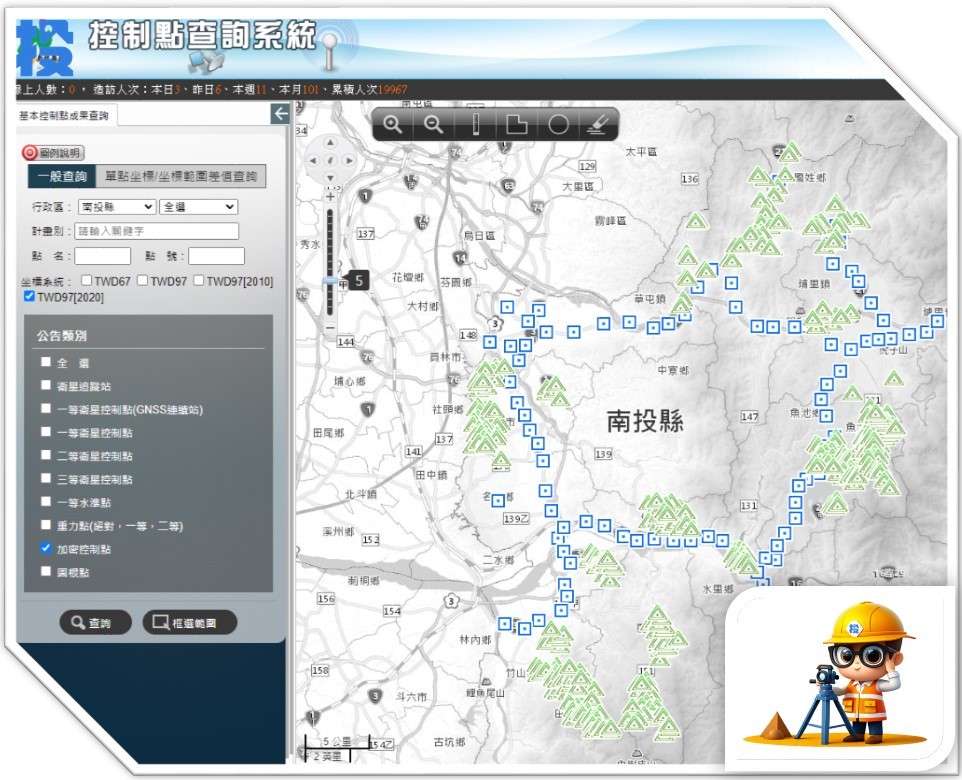962x780 pixels.
Task: Check the 一等水準點 category
Action: [45, 501]
